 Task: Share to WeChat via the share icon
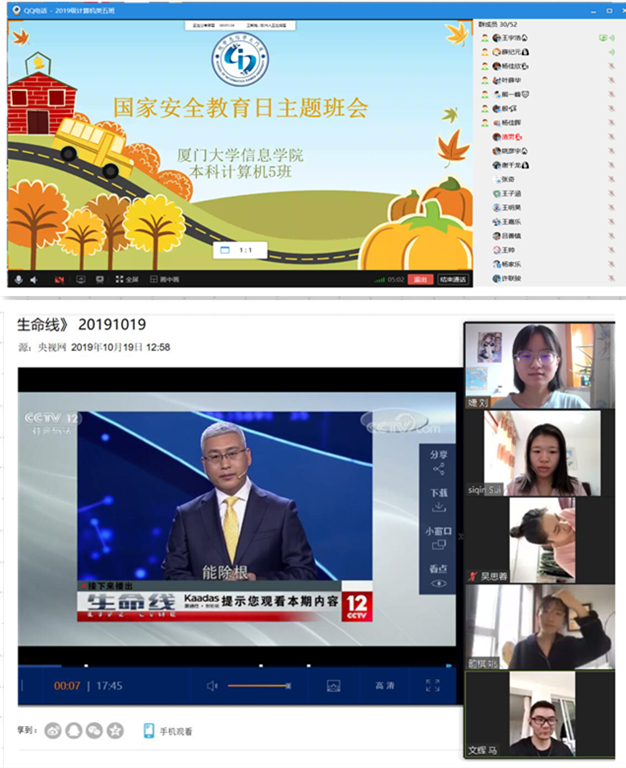point(94,731)
